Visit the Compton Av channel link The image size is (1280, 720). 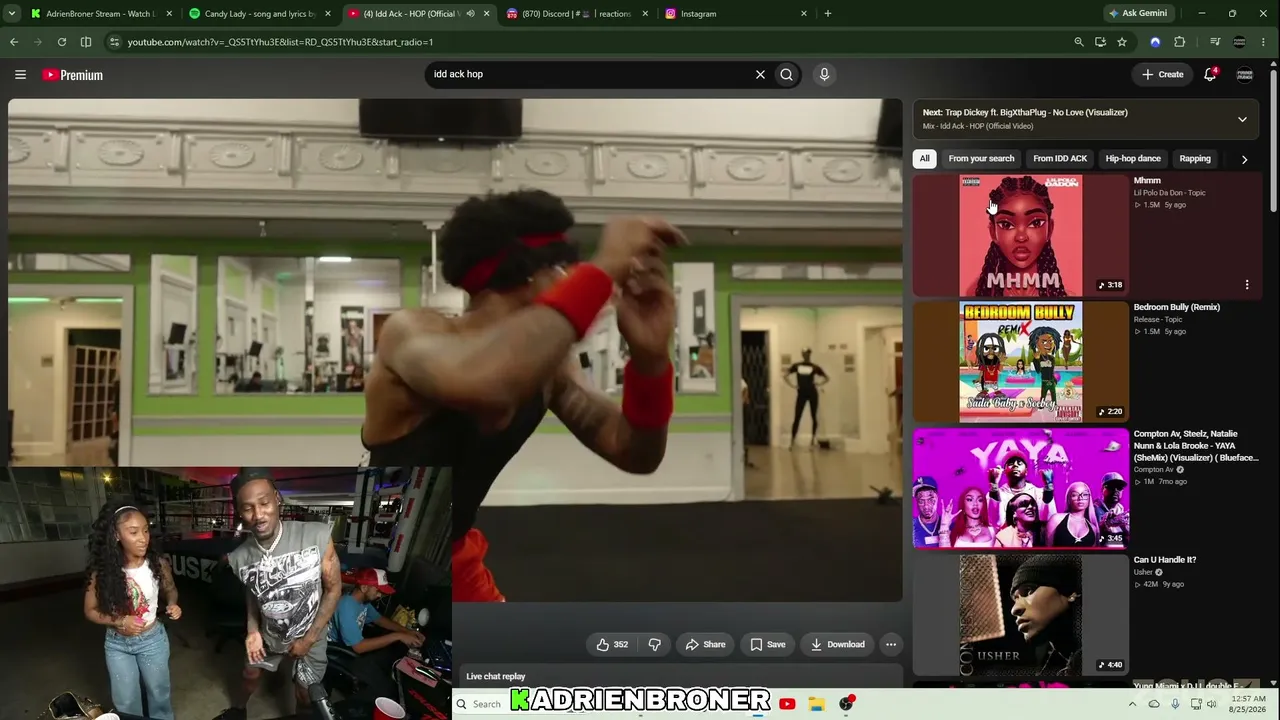pos(1154,470)
